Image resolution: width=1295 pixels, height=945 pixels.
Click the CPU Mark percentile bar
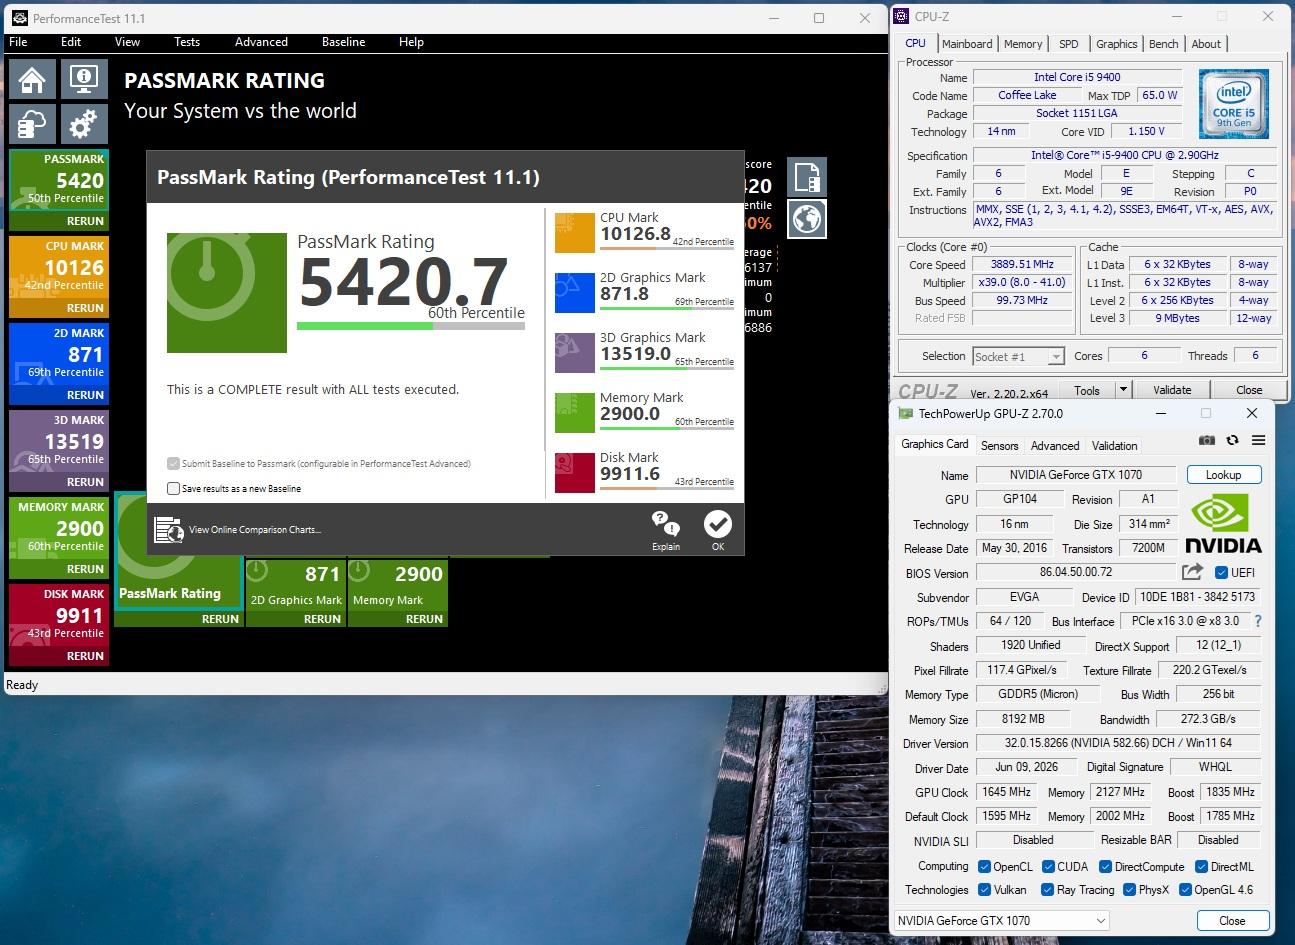point(667,248)
